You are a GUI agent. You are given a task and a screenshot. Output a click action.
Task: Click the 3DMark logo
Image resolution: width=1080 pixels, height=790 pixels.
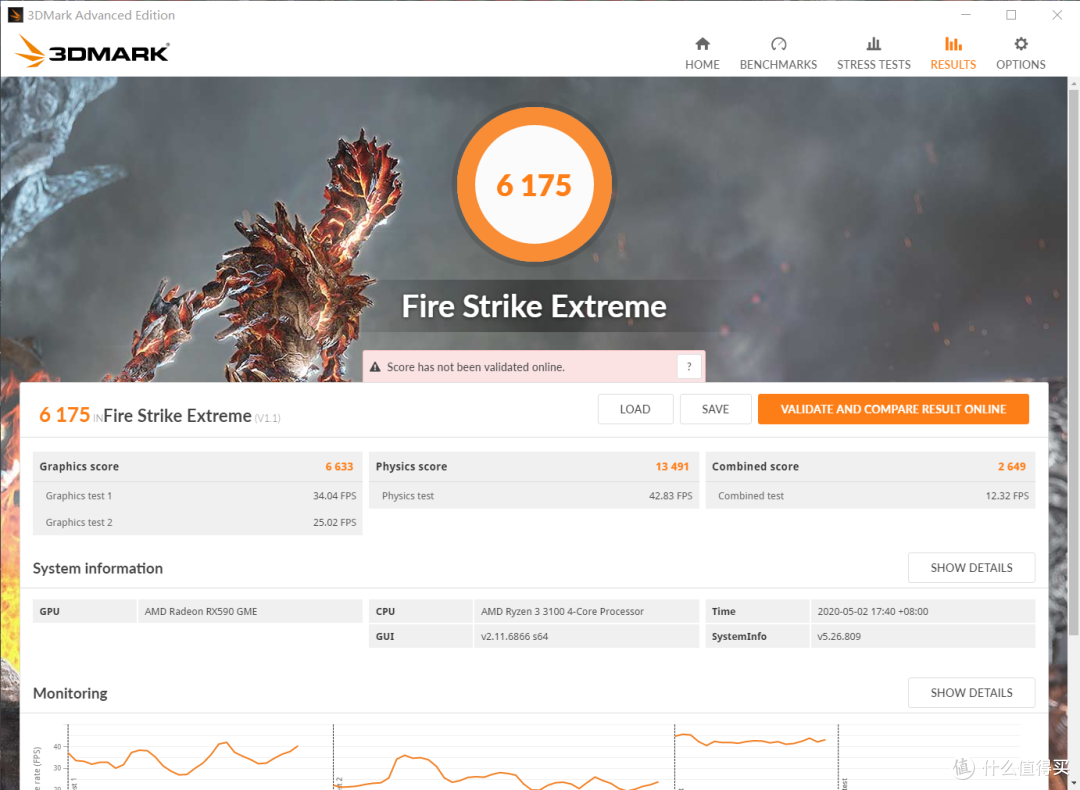tap(92, 51)
